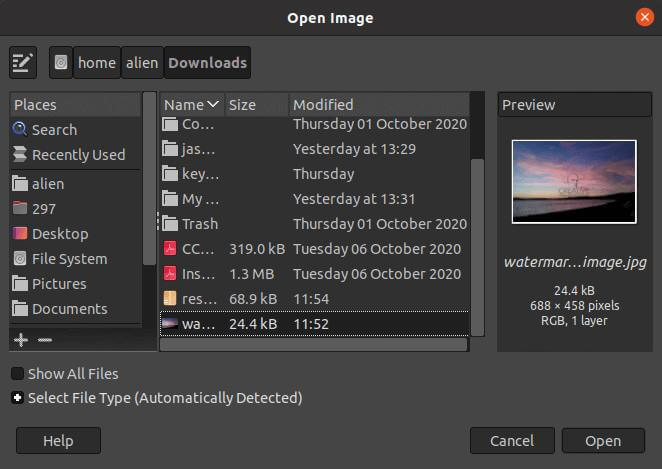Sort files by the Name column arrow
The width and height of the screenshot is (662, 469).
click(x=213, y=104)
